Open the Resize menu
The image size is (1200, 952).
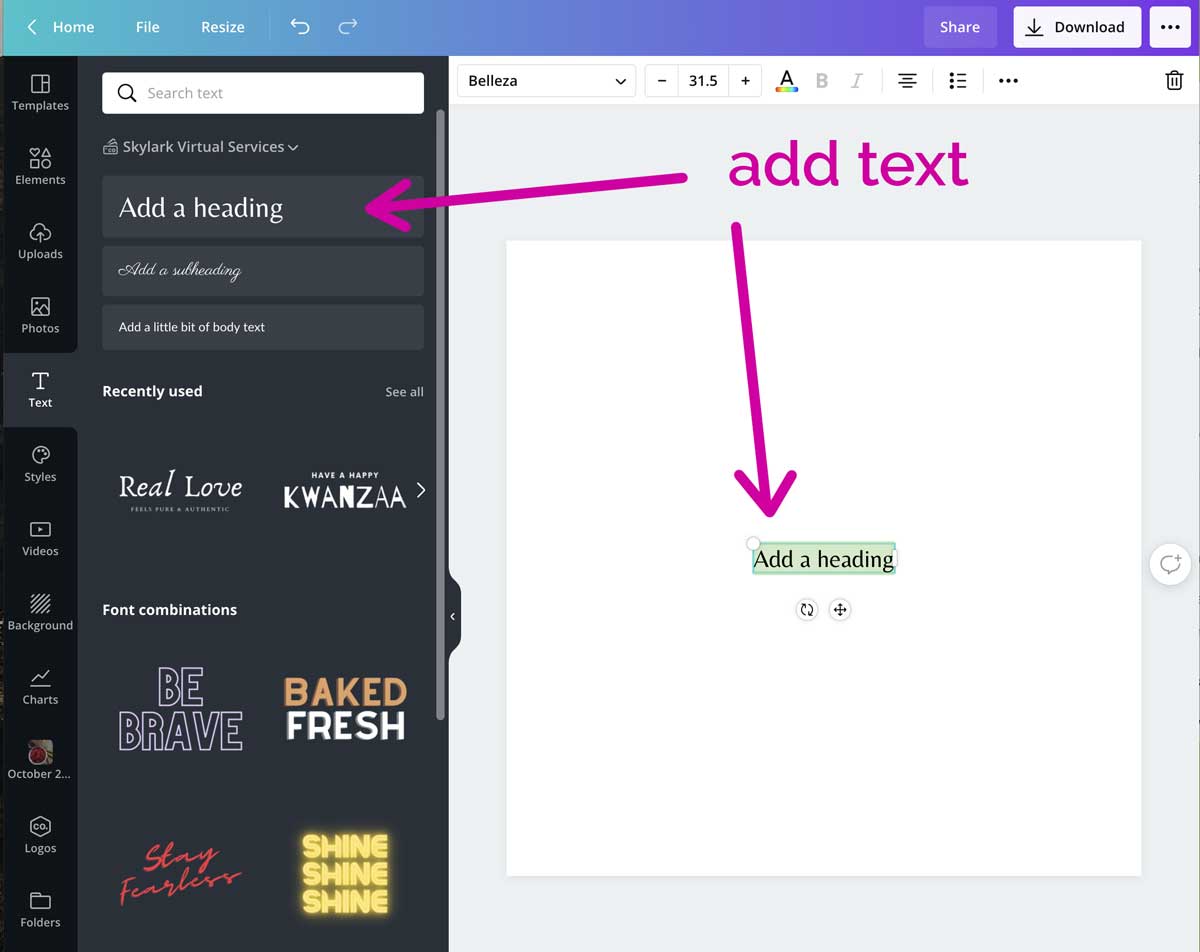click(222, 27)
